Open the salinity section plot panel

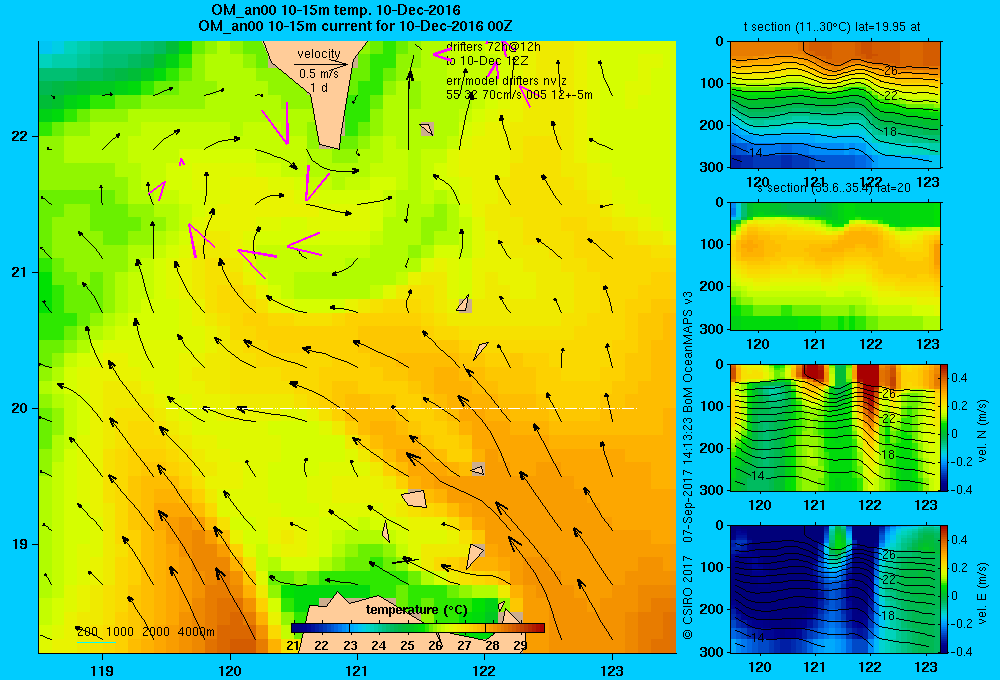click(835, 266)
